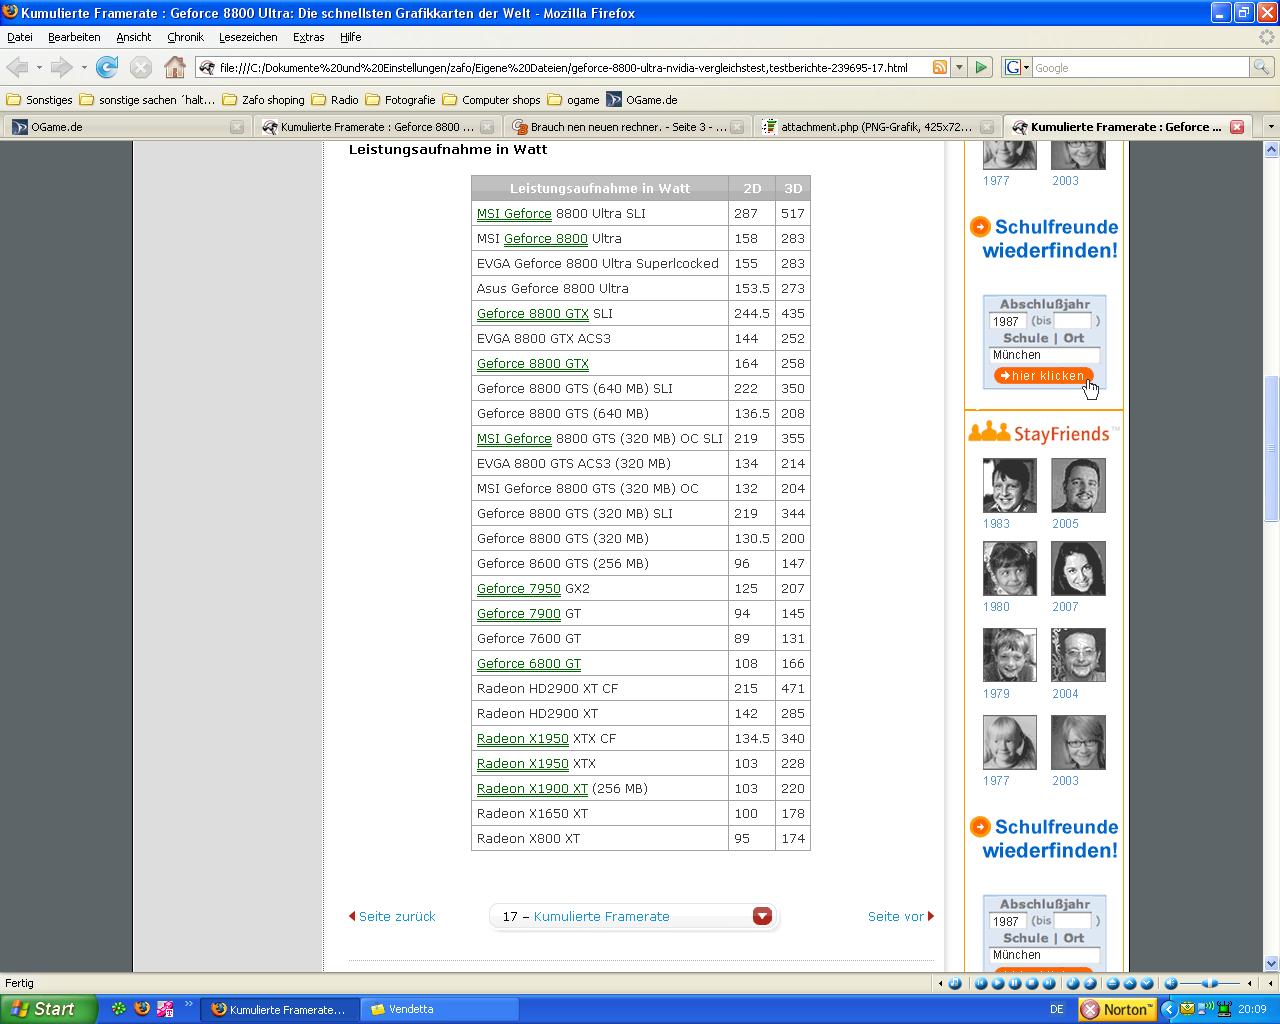
Task: Click the wireless network tray icon
Action: tap(1205, 1009)
